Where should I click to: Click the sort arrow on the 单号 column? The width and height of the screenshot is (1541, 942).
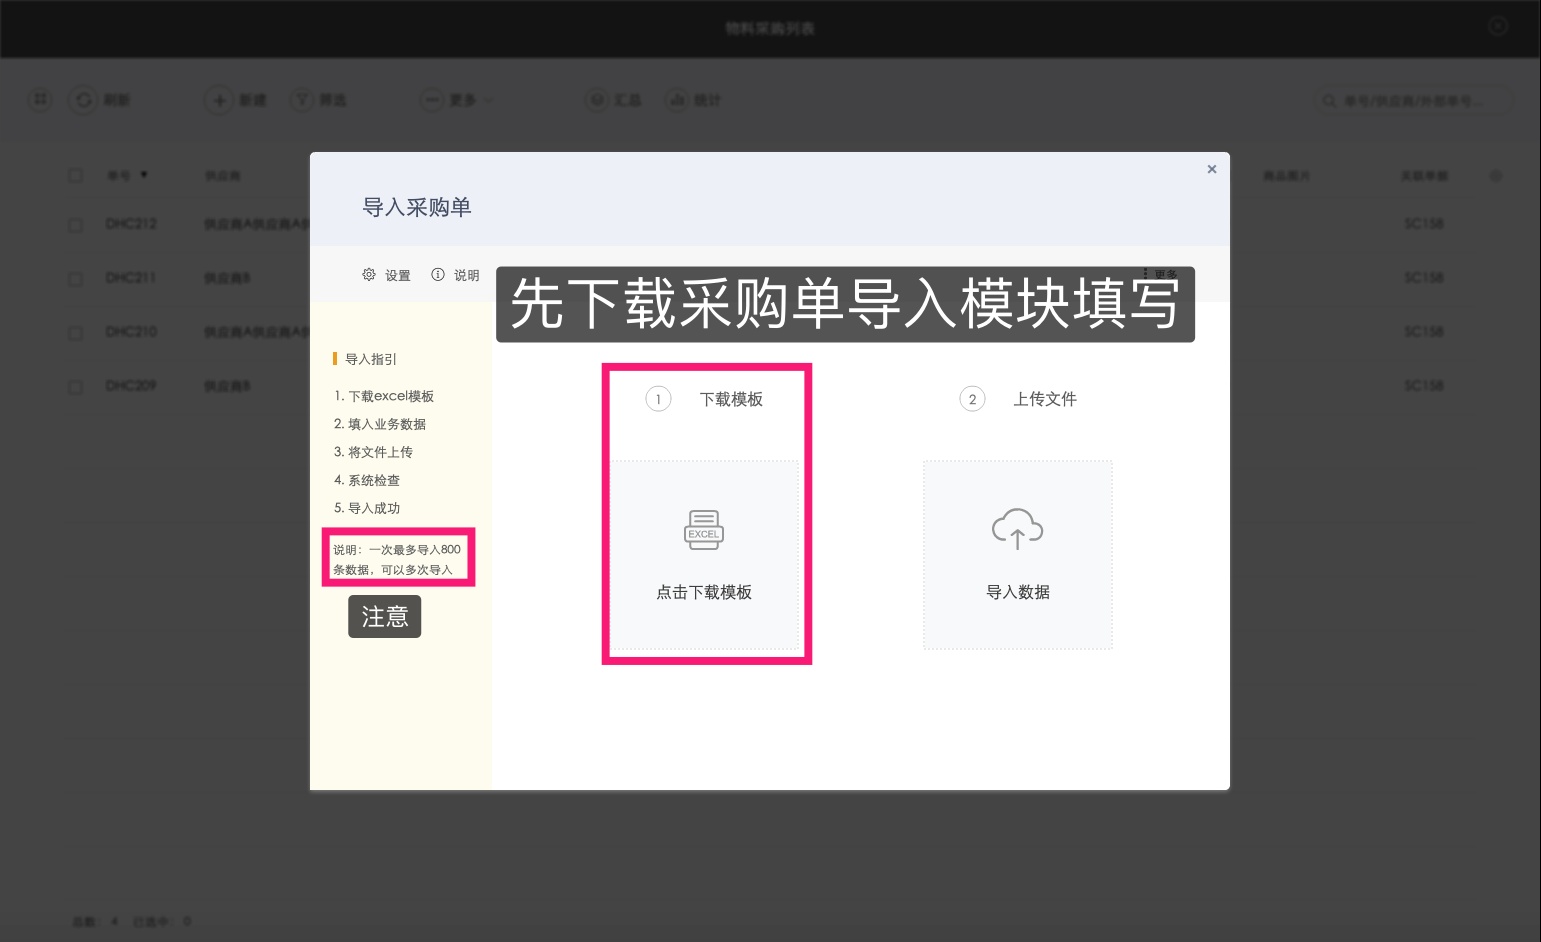[x=144, y=174]
